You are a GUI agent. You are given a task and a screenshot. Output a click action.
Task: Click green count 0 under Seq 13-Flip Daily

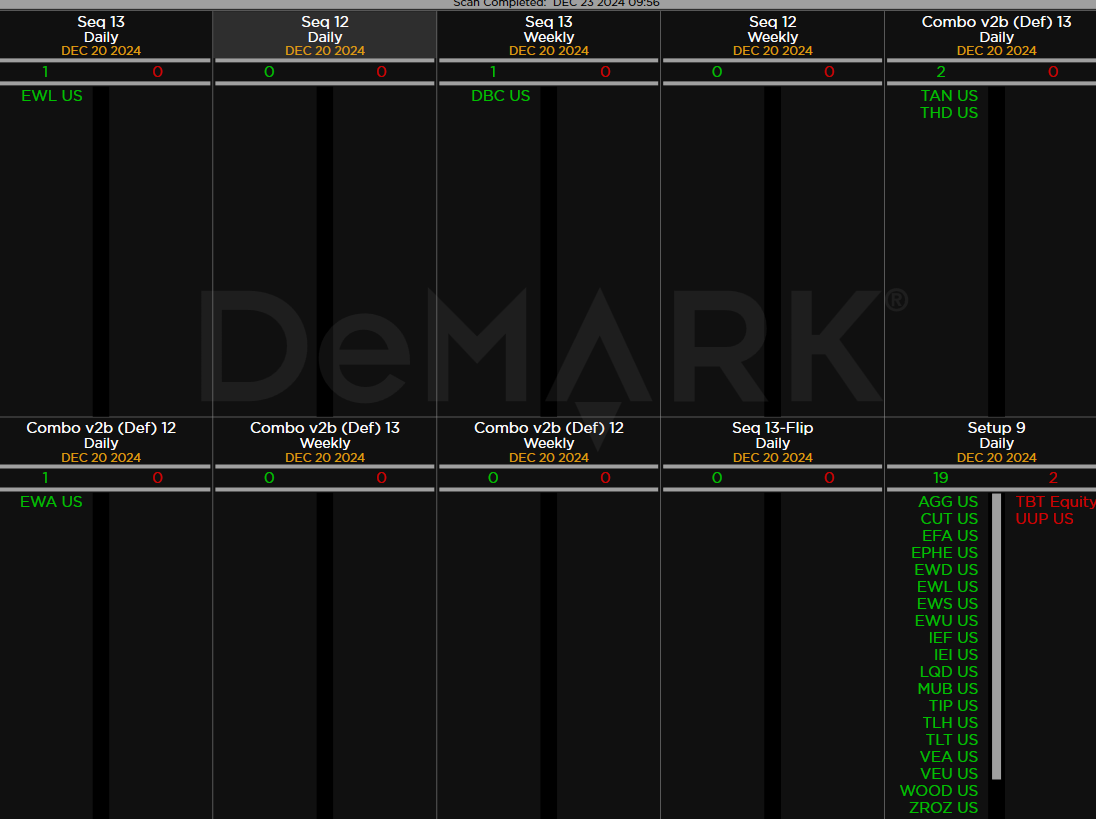point(717,478)
